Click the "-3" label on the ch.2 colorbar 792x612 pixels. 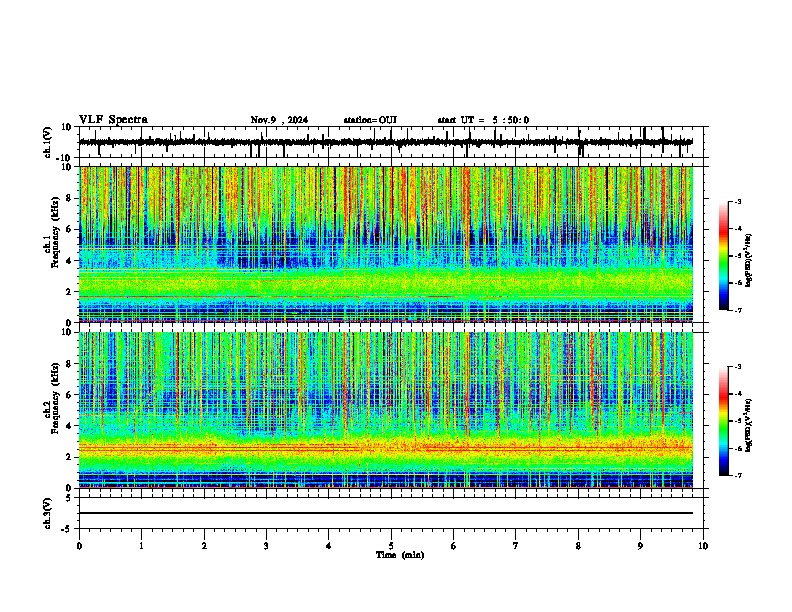click(x=738, y=367)
